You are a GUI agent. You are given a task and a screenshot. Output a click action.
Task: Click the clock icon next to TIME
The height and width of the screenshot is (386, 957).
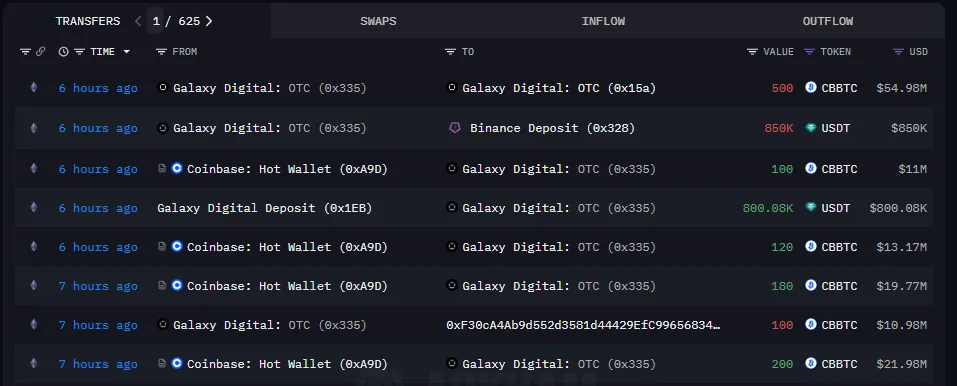pyautogui.click(x=63, y=52)
